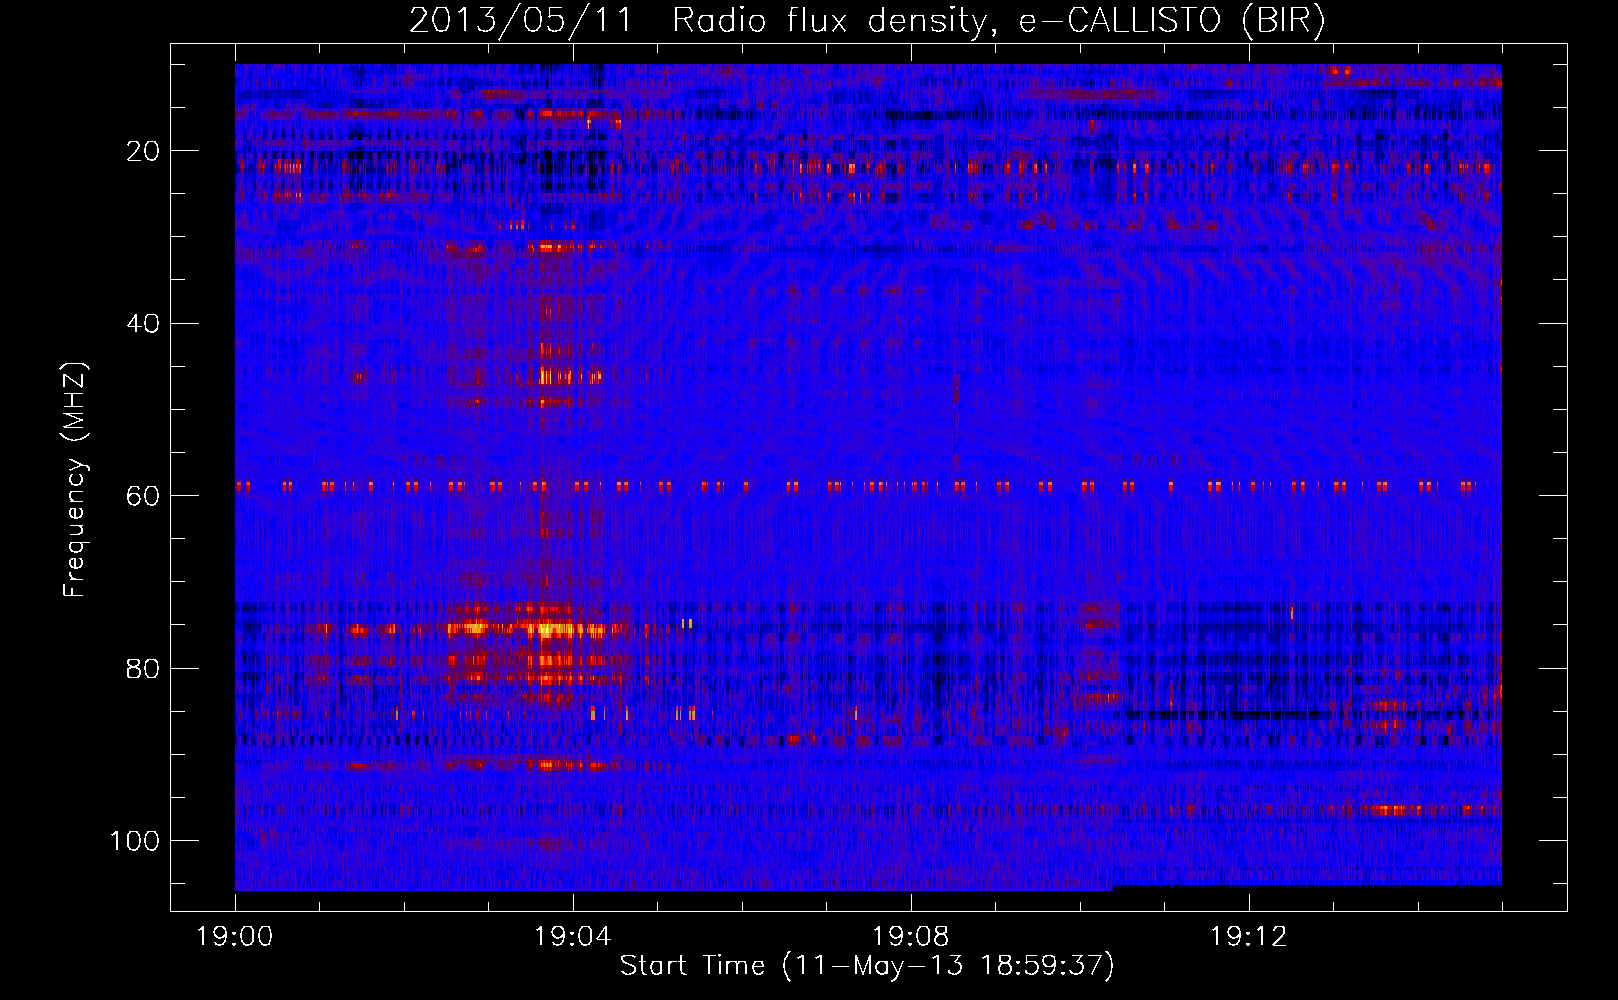Click the '60' frequency tick label
1618x1000 pixels.
tap(143, 496)
